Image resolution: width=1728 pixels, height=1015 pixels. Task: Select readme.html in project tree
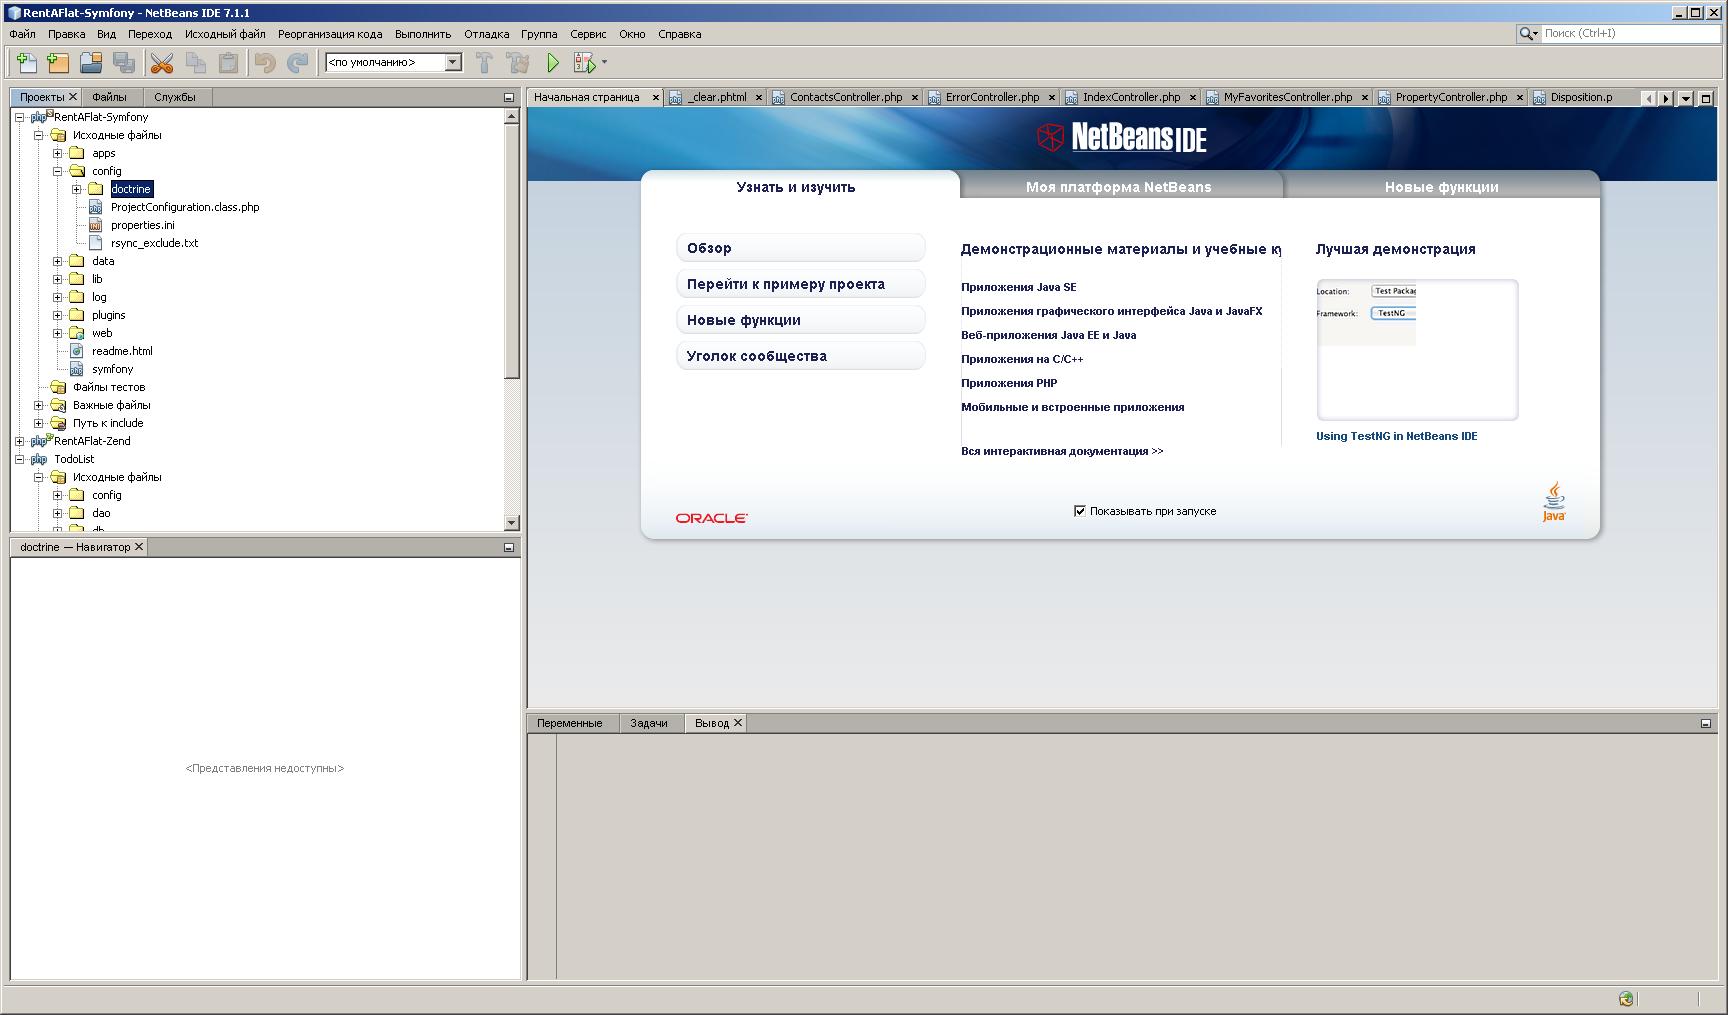pyautogui.click(x=122, y=351)
